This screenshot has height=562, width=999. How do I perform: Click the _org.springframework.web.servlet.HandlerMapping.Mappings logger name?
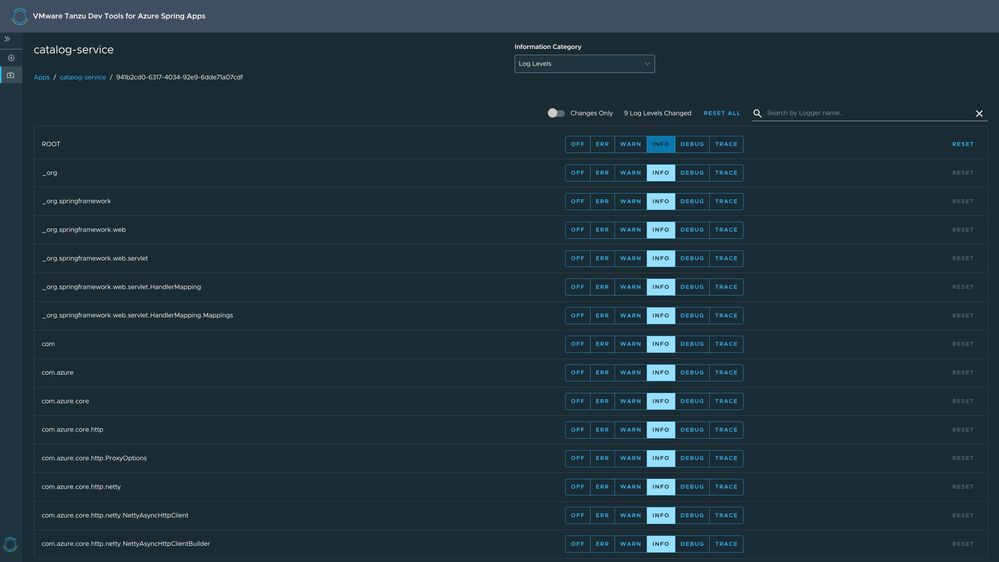point(137,315)
